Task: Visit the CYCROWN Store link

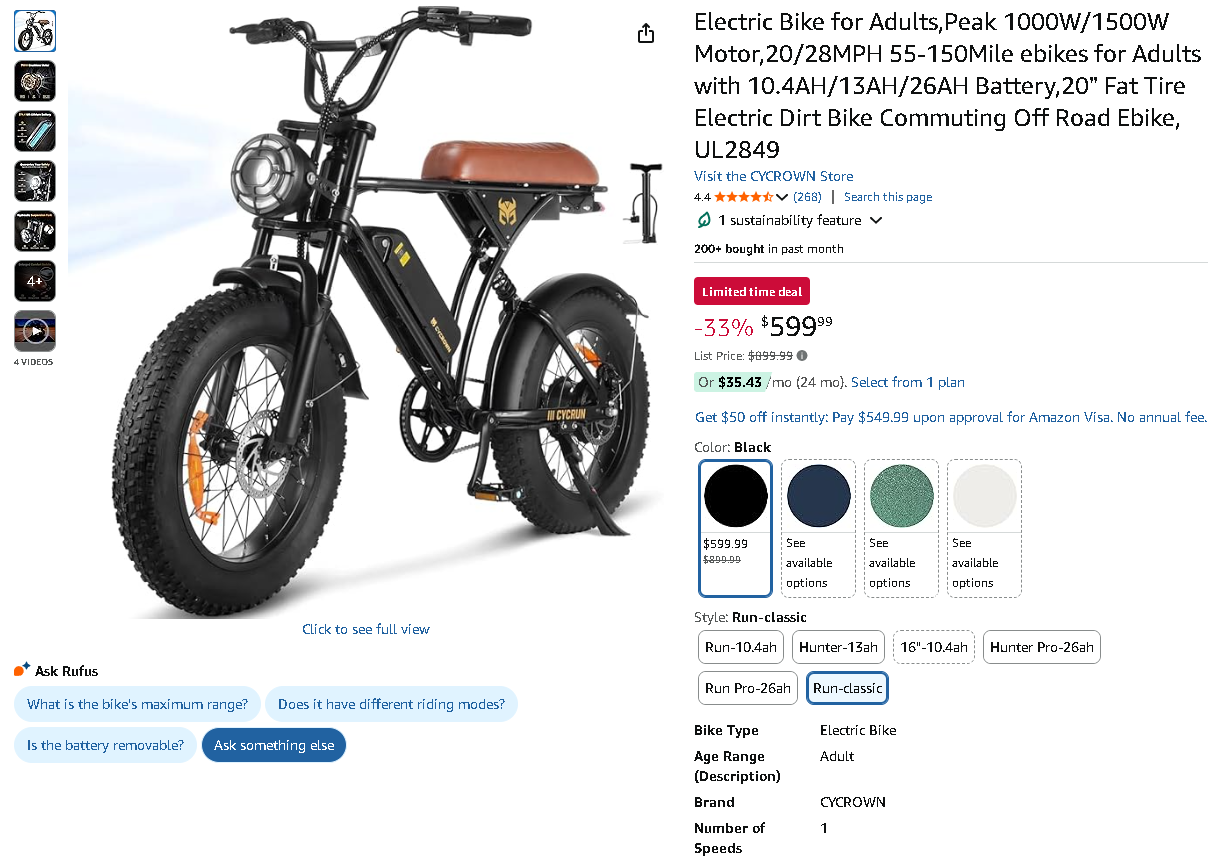Action: tap(773, 176)
